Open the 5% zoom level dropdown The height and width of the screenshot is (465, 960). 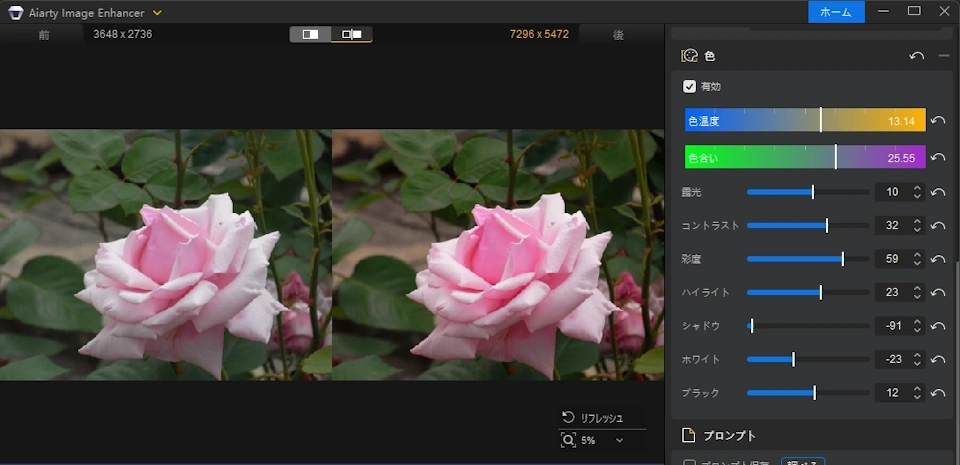pyautogui.click(x=619, y=441)
